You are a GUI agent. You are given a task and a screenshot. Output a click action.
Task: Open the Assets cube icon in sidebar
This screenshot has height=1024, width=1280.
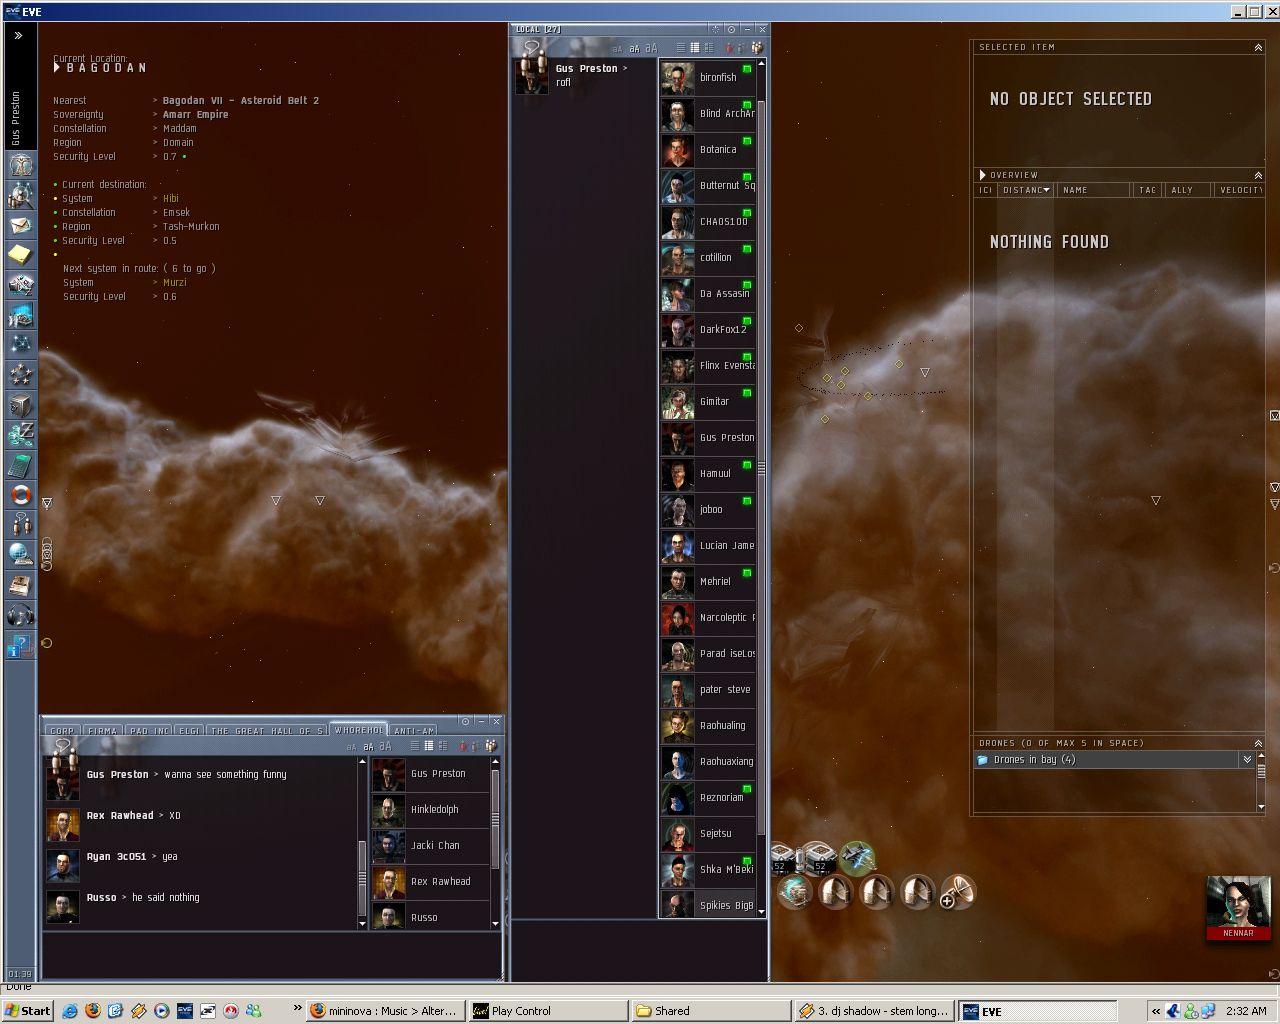(21, 404)
